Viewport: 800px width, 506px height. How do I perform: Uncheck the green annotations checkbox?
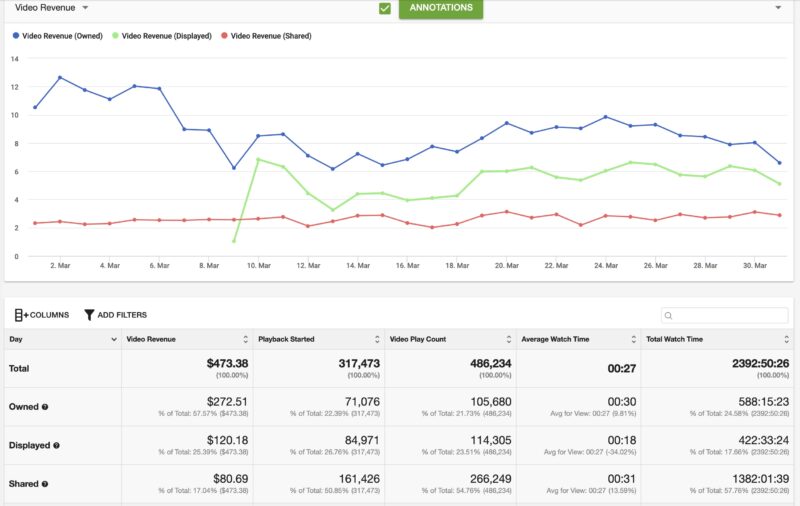[x=385, y=8]
